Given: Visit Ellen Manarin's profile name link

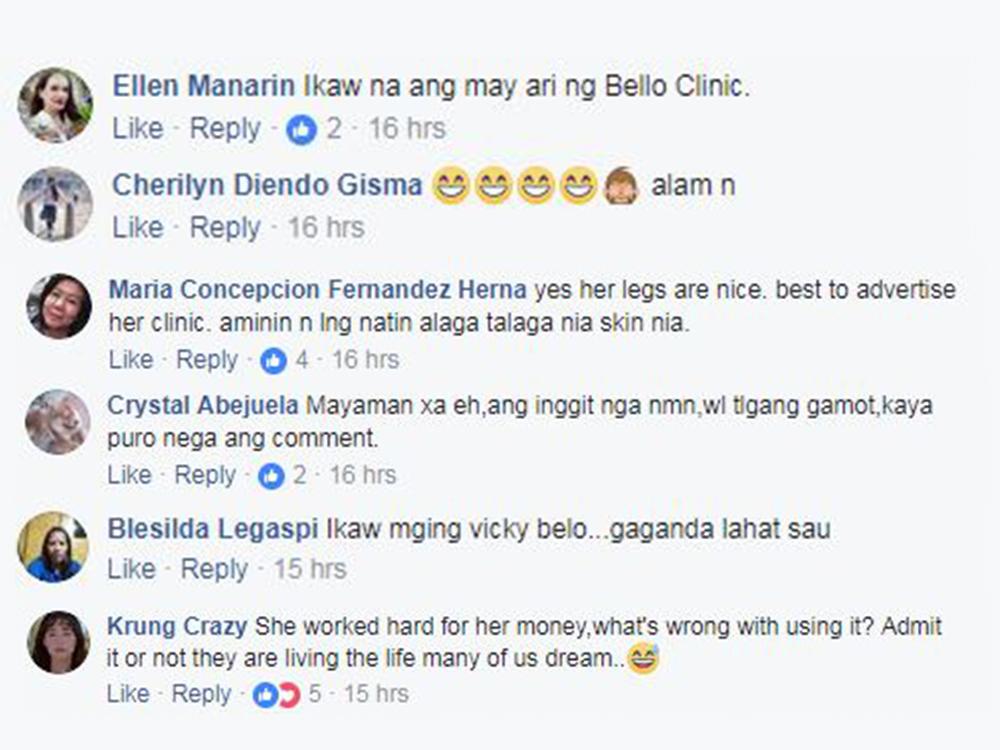Looking at the screenshot, I should (x=204, y=86).
